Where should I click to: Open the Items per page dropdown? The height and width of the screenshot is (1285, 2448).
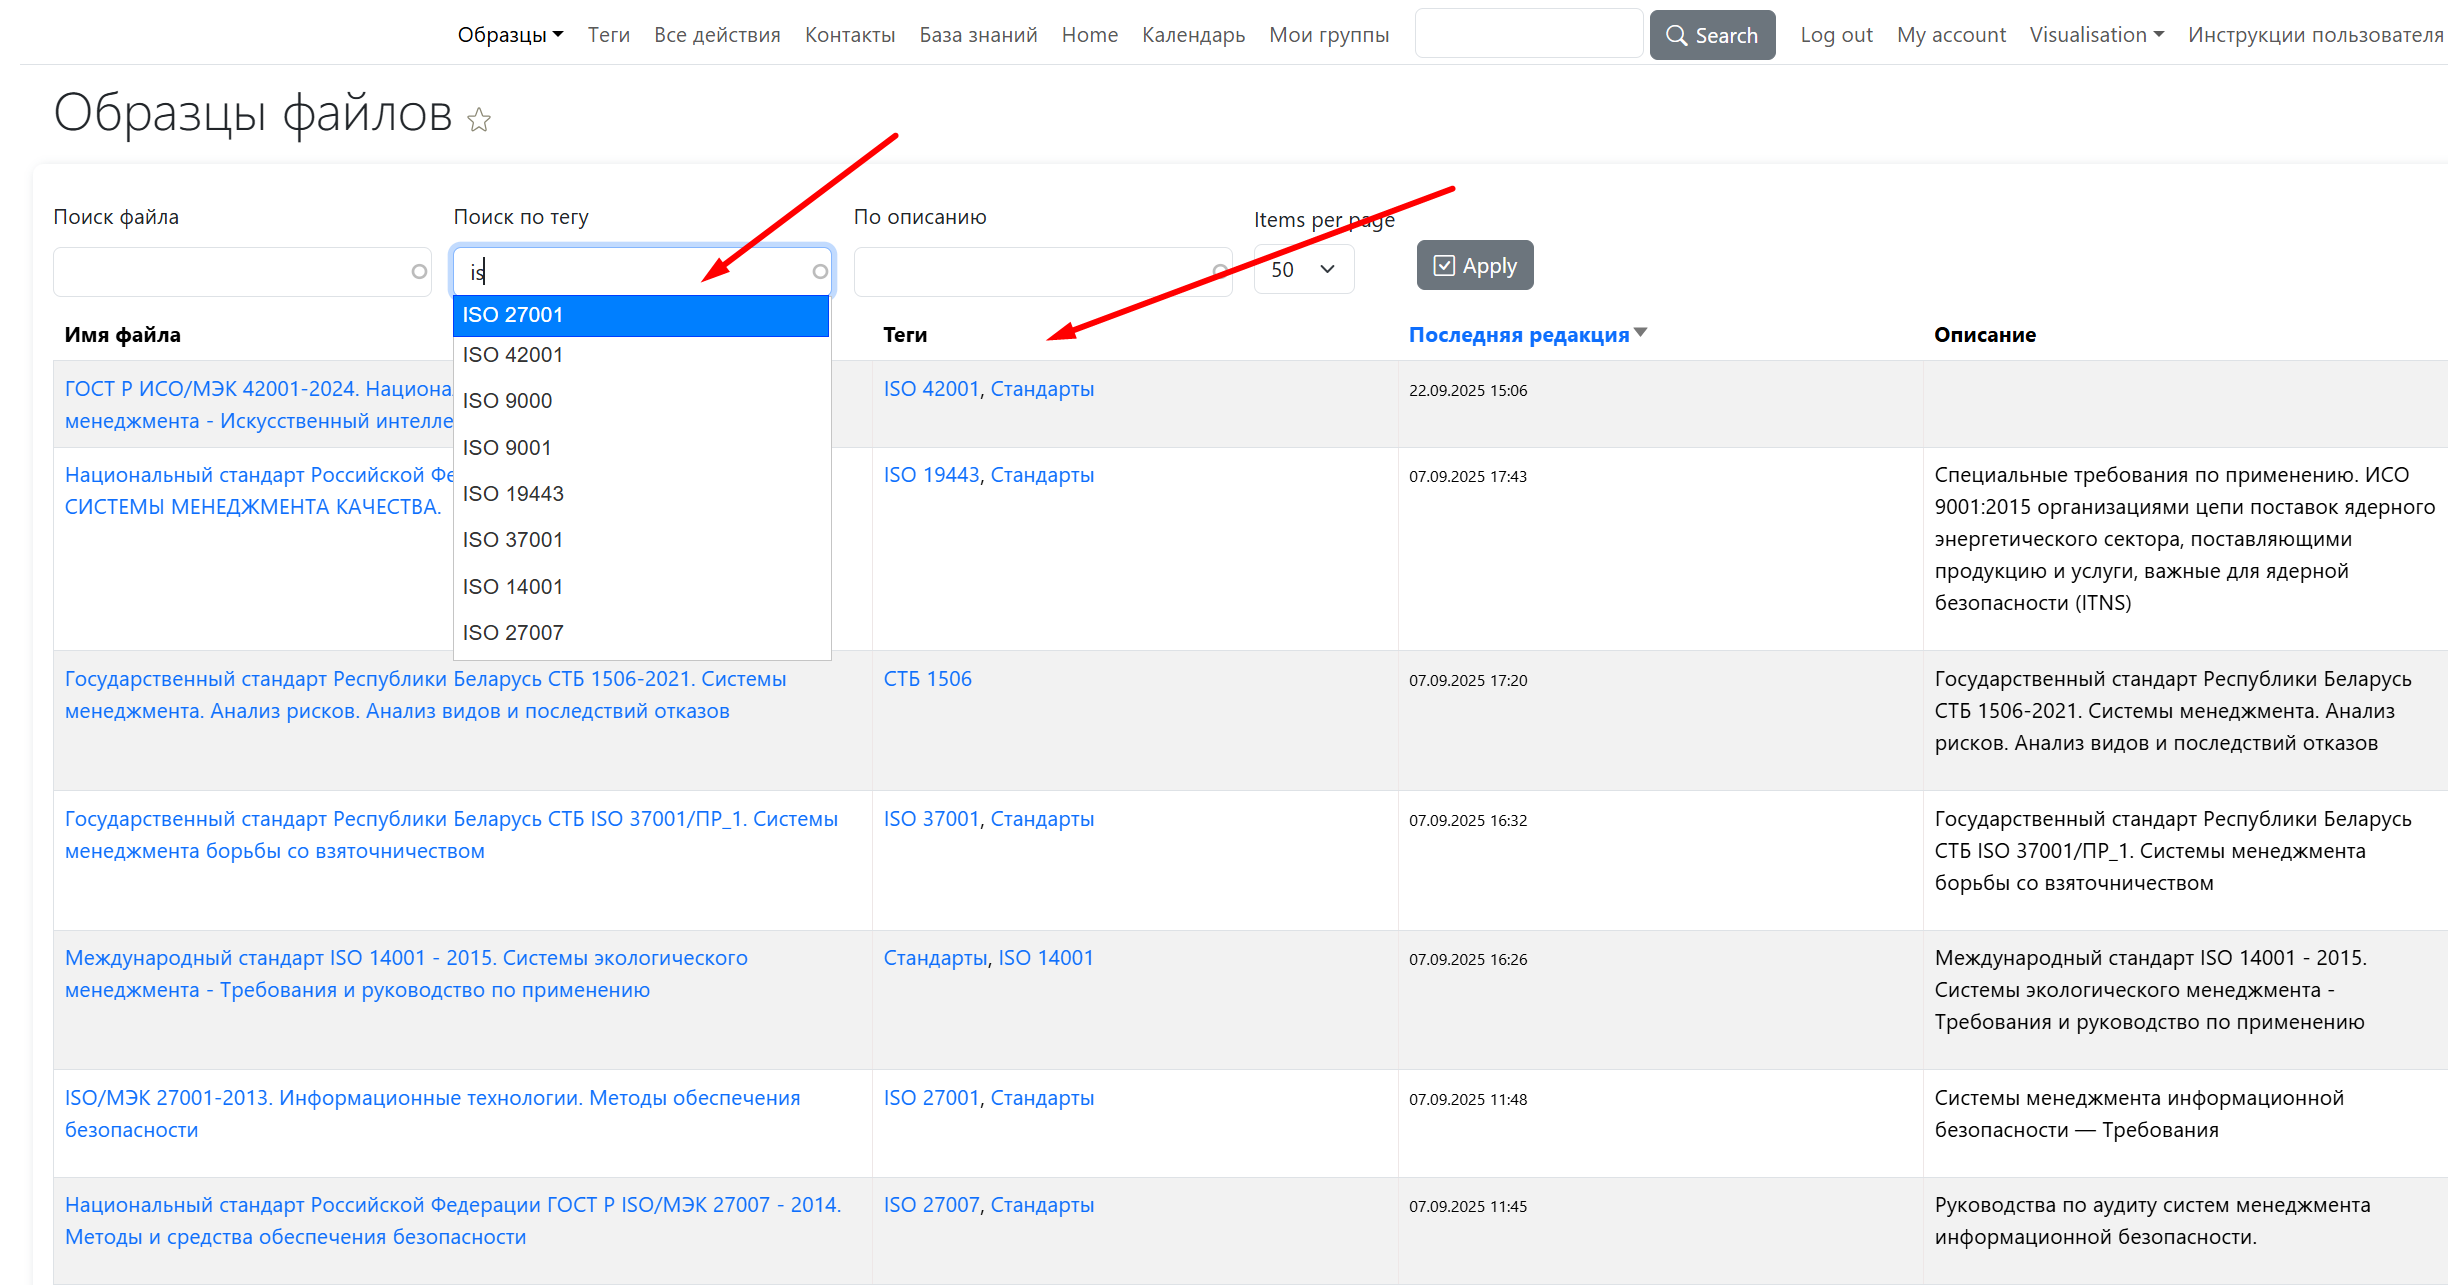(1303, 269)
